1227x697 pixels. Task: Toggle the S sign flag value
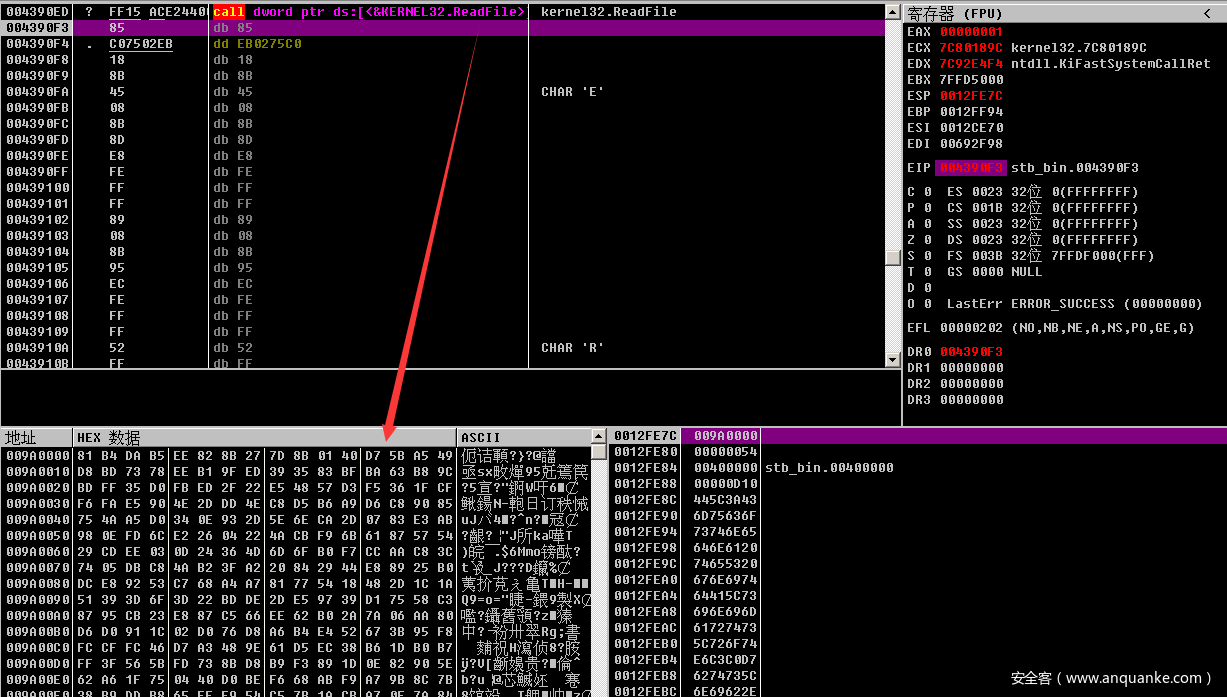click(927, 256)
